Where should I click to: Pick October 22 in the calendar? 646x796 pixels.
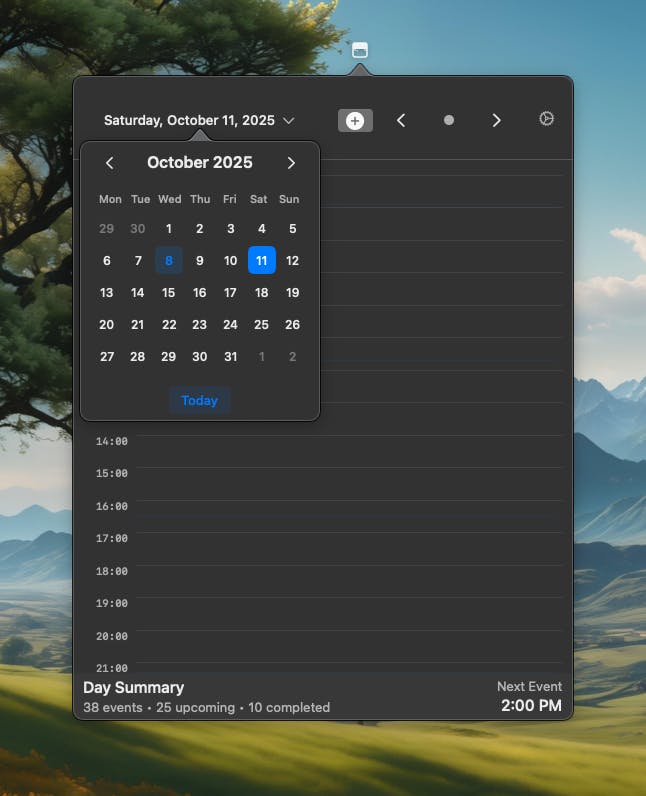point(169,324)
